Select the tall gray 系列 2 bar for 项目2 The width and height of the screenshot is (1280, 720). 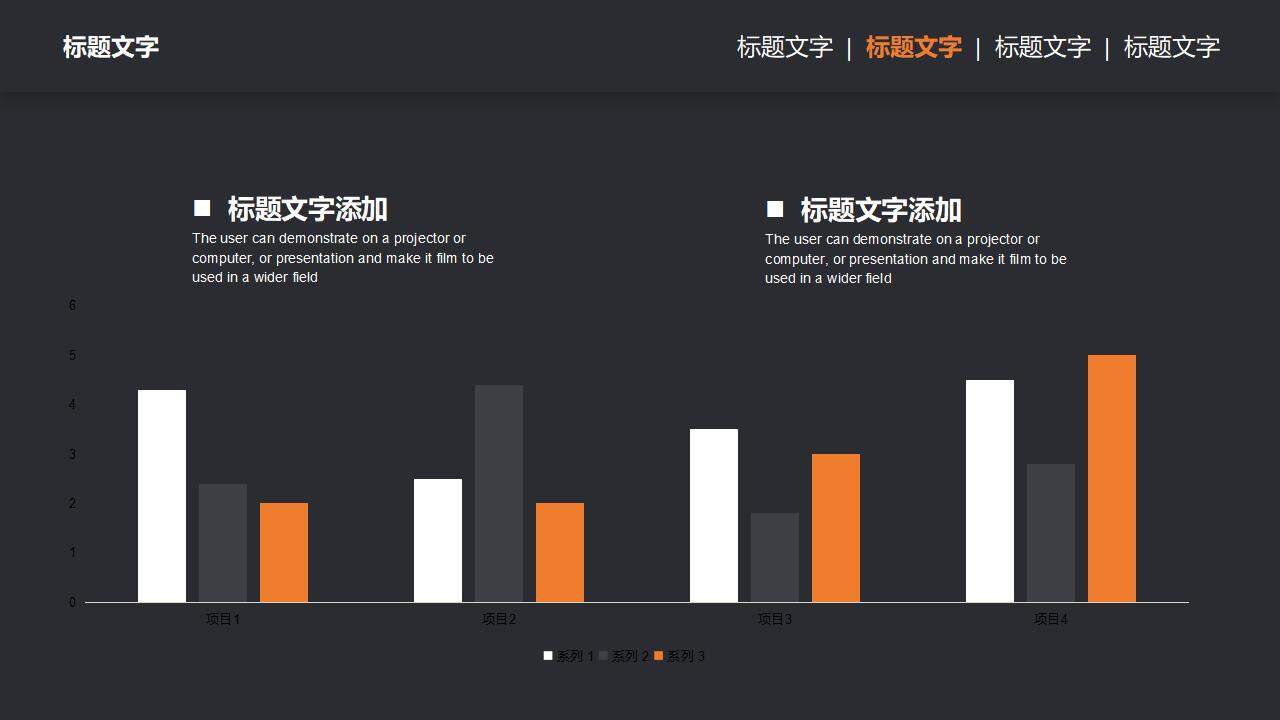499,494
